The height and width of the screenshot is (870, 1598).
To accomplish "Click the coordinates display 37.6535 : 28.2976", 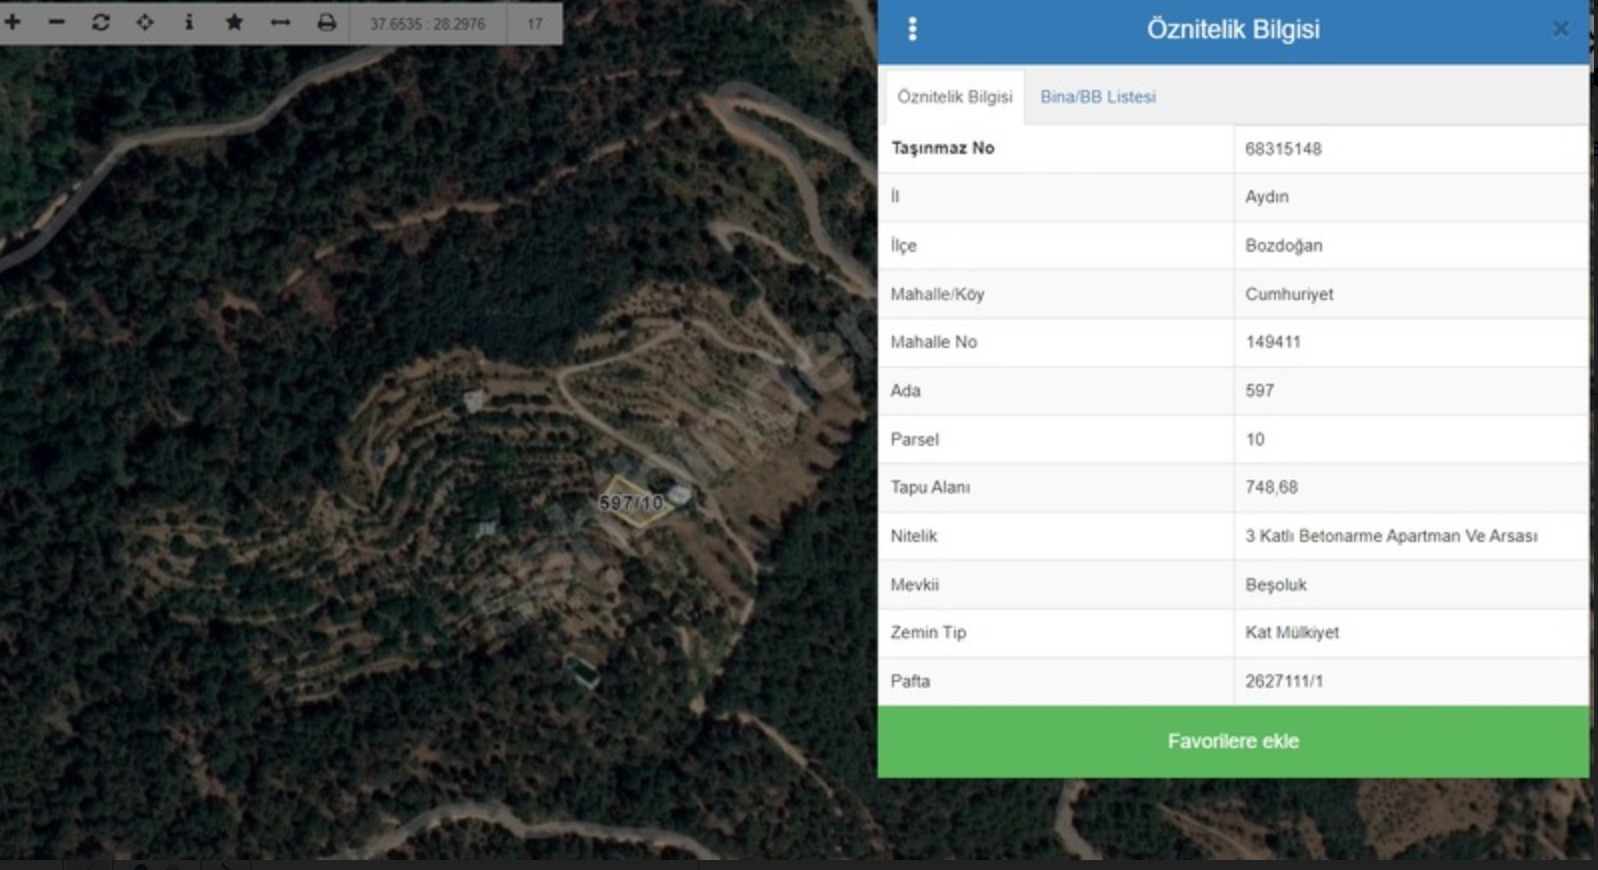I will point(428,23).
